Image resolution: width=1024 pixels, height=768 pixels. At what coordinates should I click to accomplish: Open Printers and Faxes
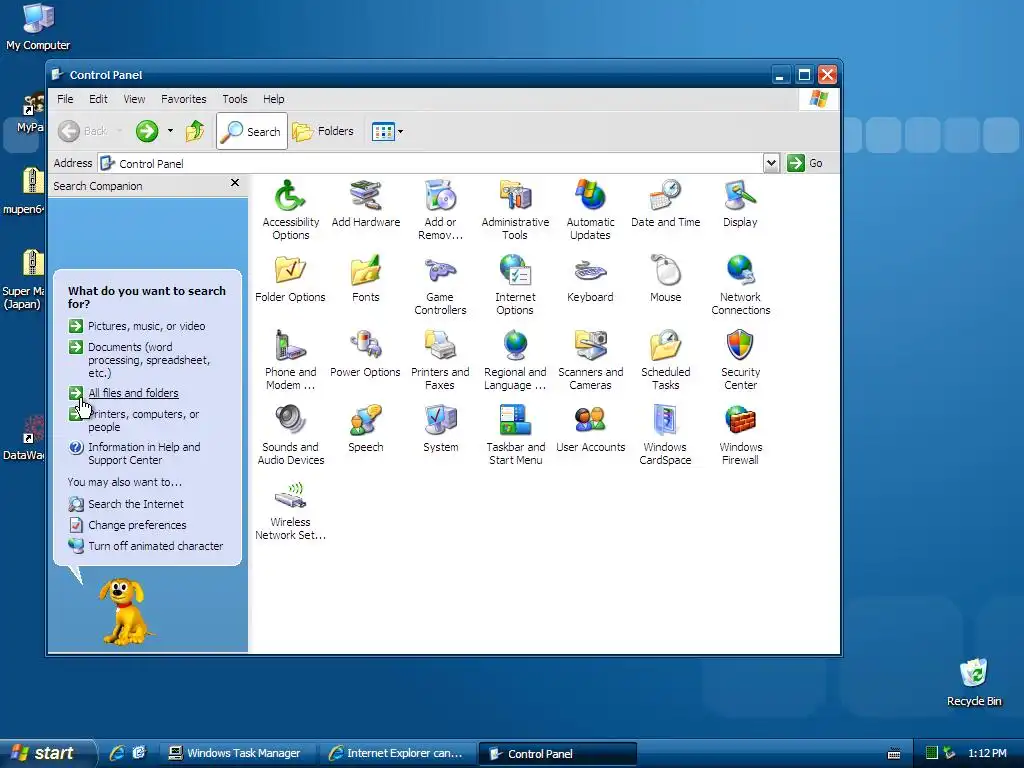point(440,360)
